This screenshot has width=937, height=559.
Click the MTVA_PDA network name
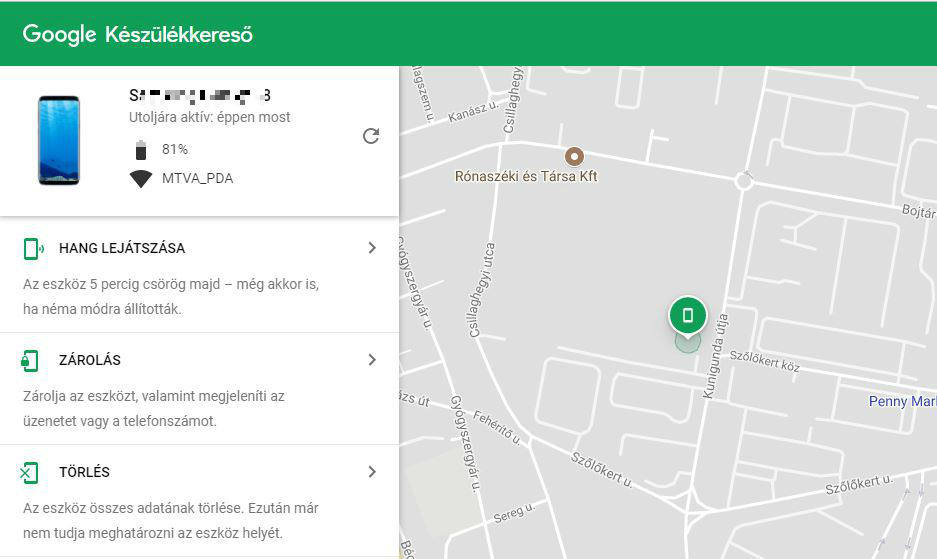coord(197,179)
